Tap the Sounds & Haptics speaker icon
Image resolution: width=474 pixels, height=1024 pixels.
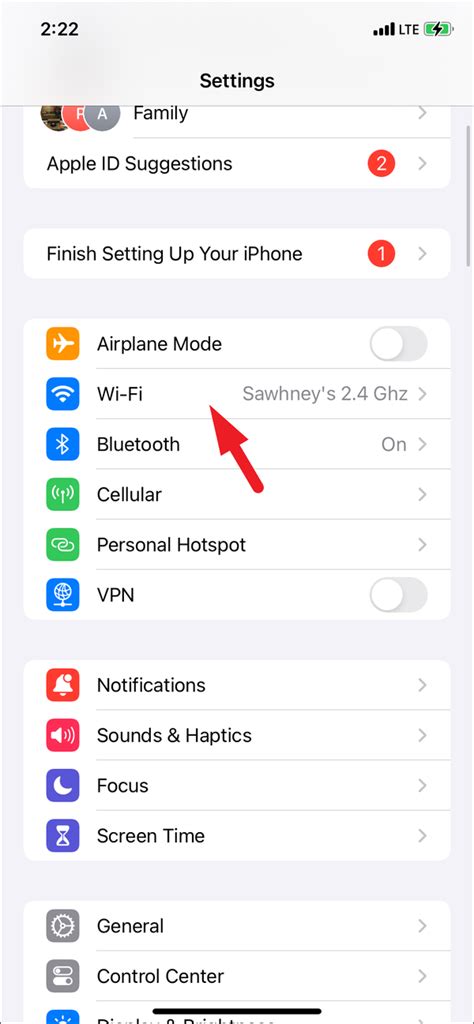(x=63, y=735)
